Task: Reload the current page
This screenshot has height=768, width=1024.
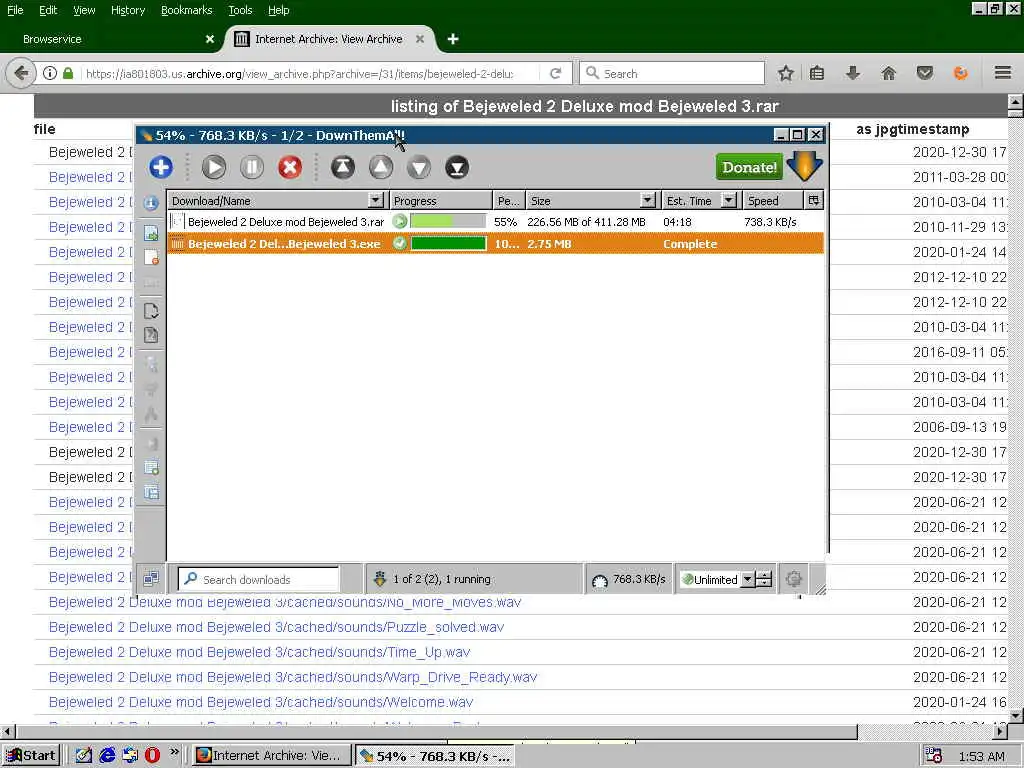Action: tap(556, 73)
